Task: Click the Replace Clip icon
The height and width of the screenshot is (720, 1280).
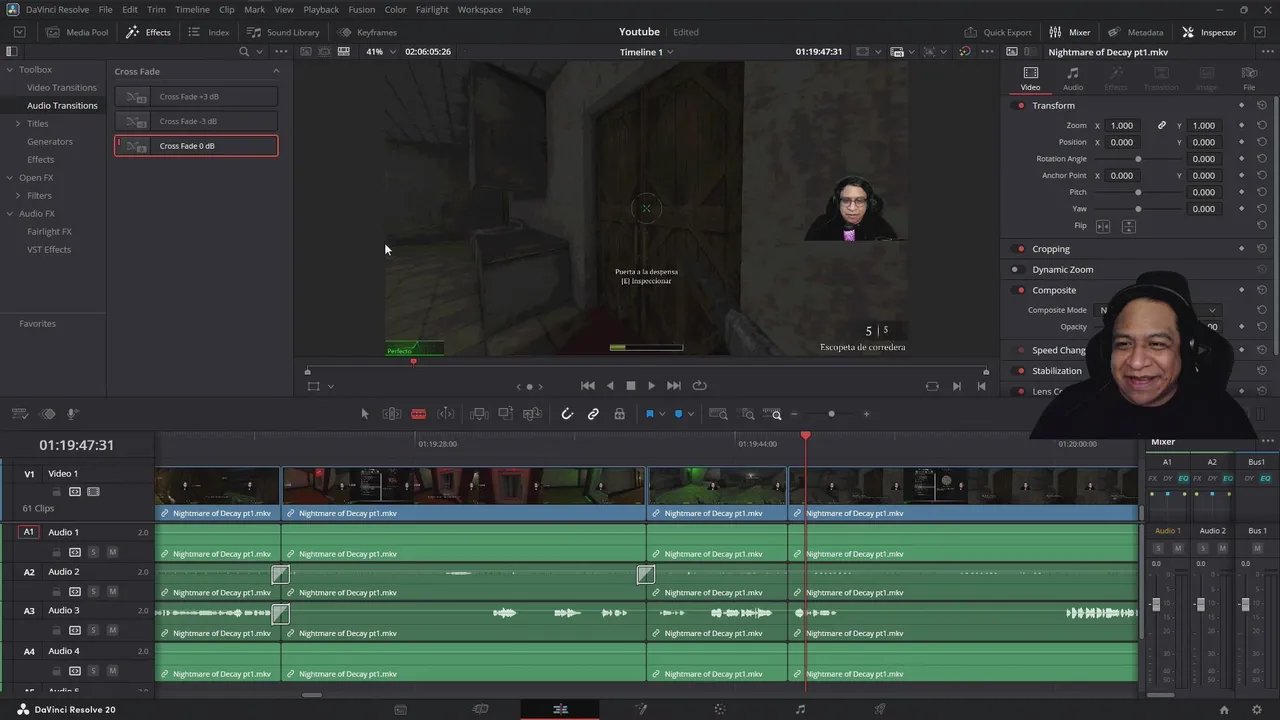Action: point(532,414)
